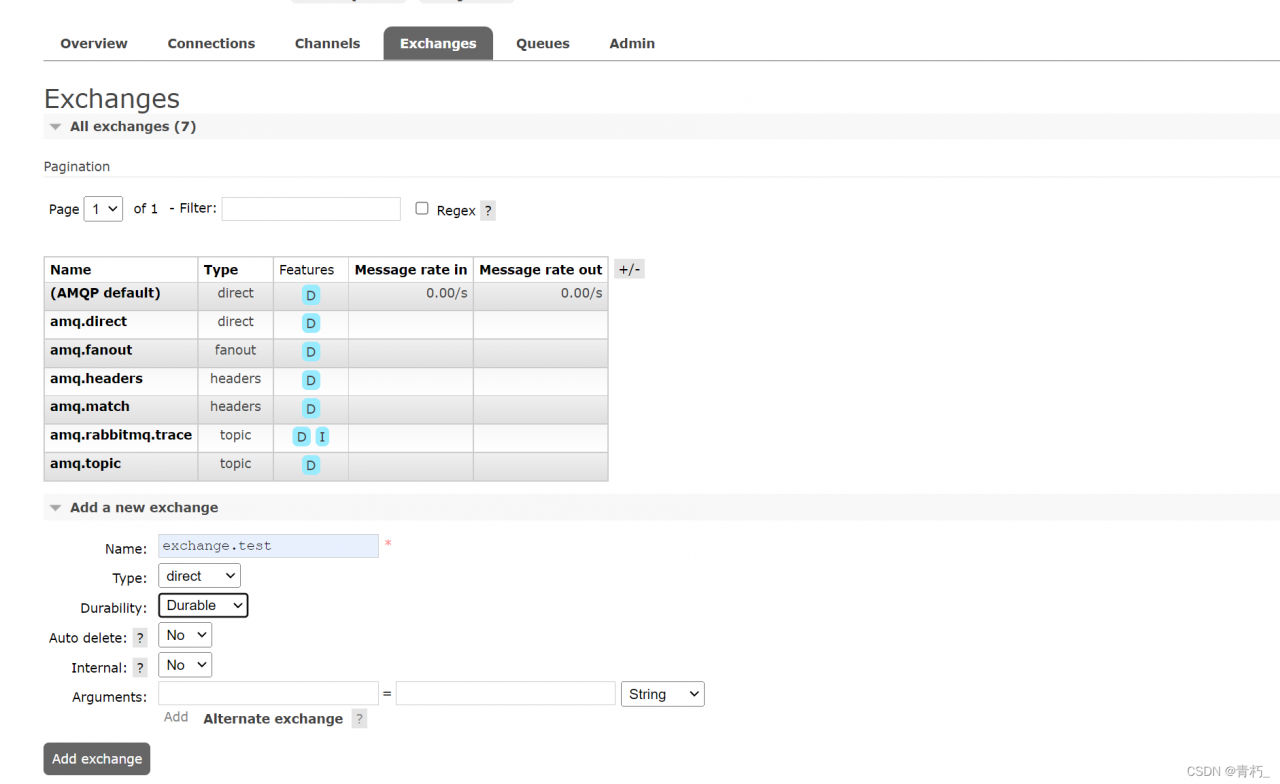
Task: Open the amq.fanout exchange
Action: (x=91, y=350)
